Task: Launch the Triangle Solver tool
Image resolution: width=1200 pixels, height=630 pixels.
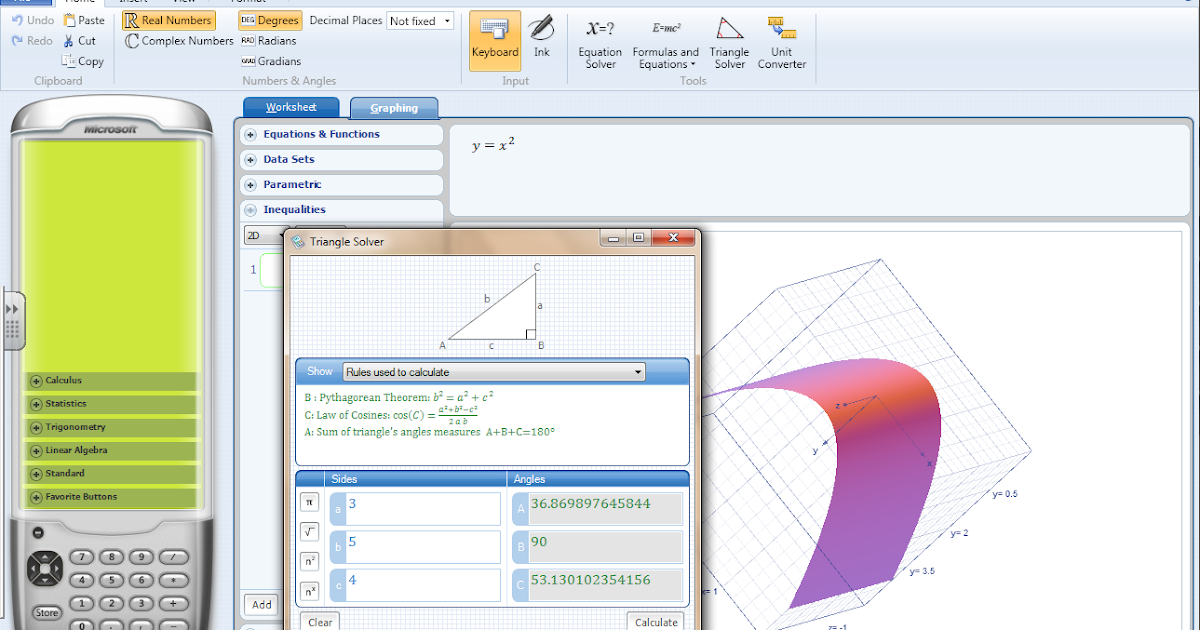Action: pos(729,43)
